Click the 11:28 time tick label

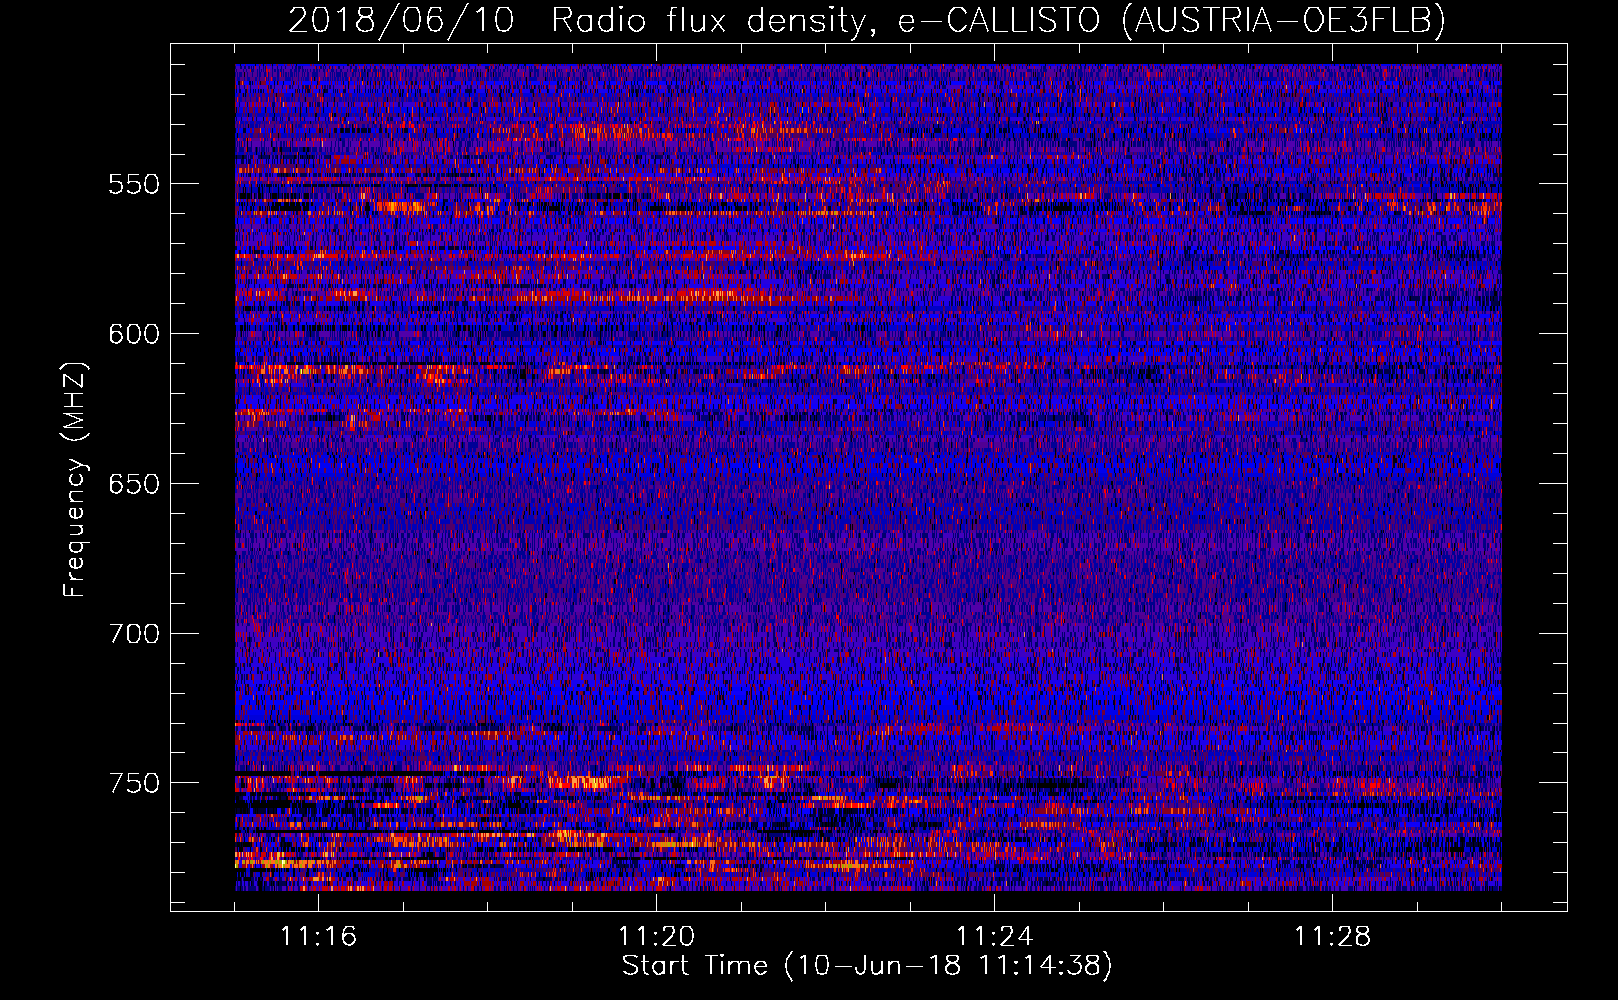1332,937
